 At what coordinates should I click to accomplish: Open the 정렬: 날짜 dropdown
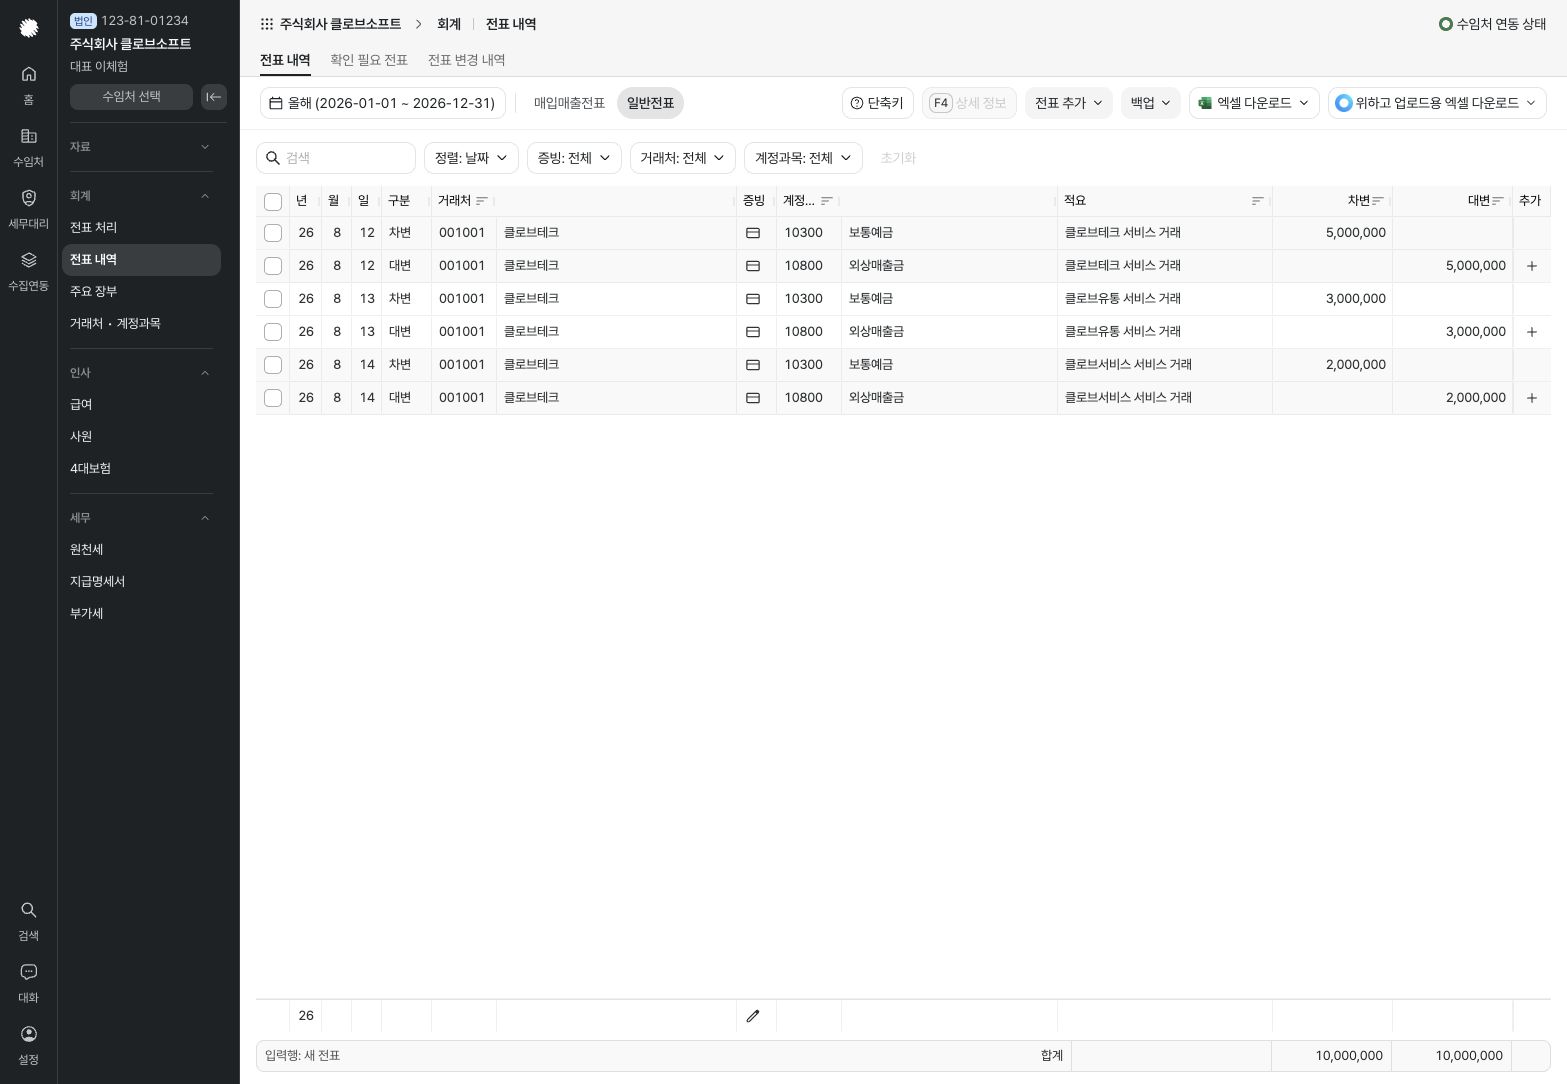[x=471, y=158]
